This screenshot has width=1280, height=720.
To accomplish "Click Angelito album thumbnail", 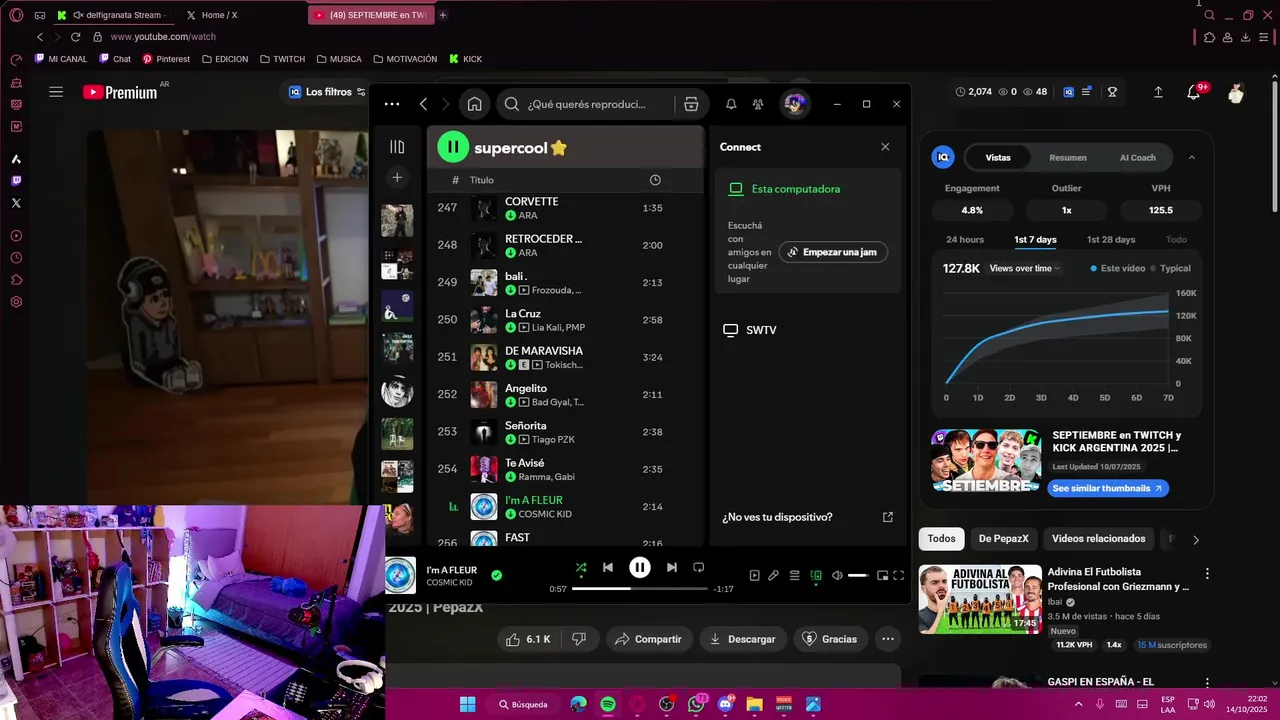I will point(484,395).
